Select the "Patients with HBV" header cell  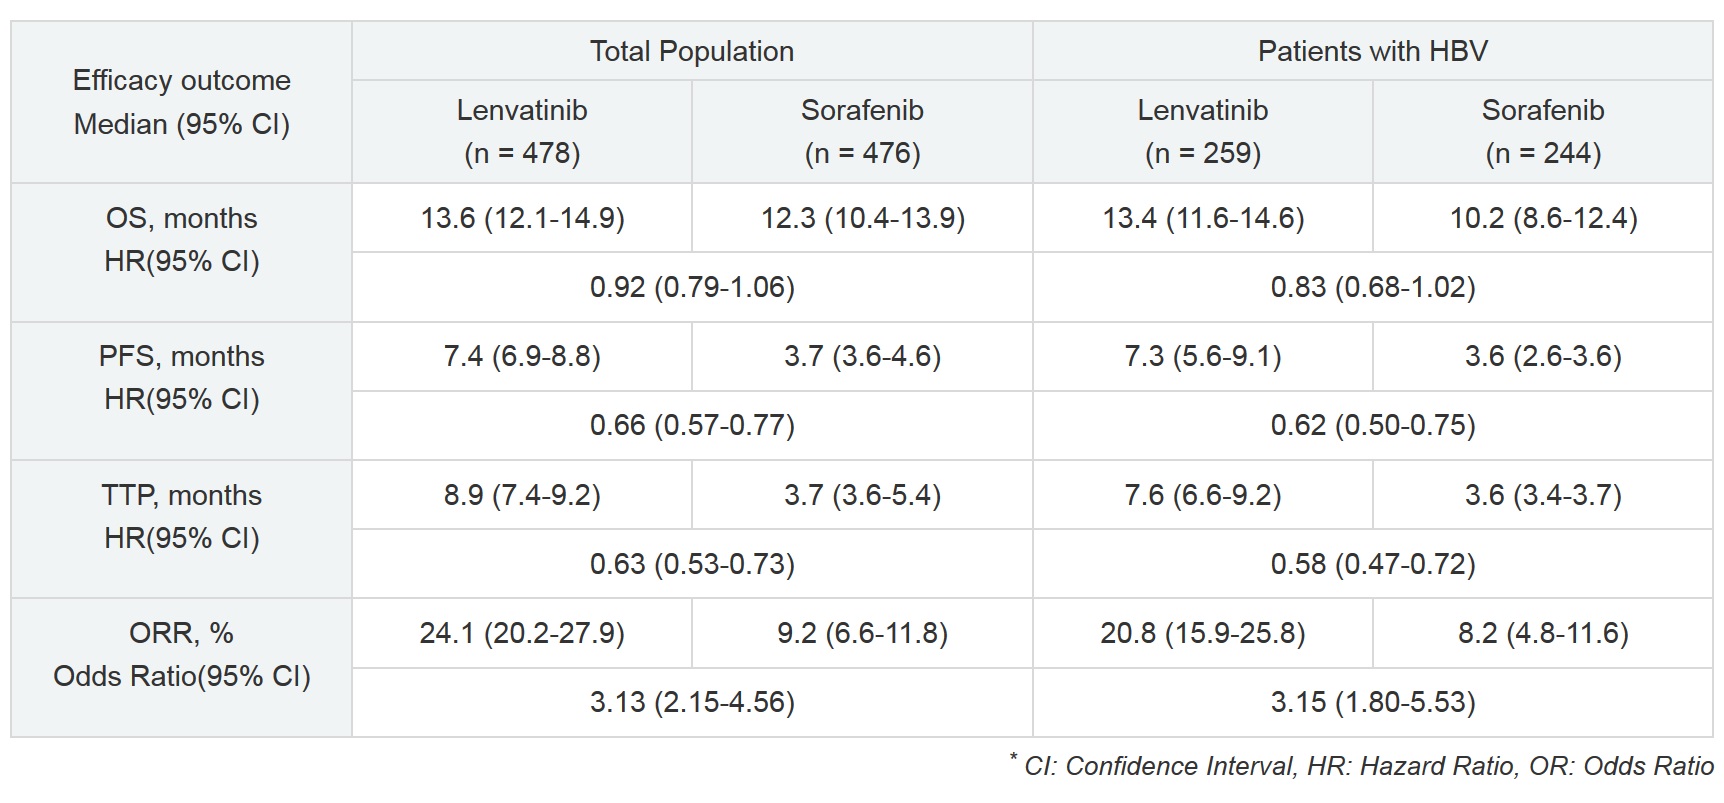1372,51
